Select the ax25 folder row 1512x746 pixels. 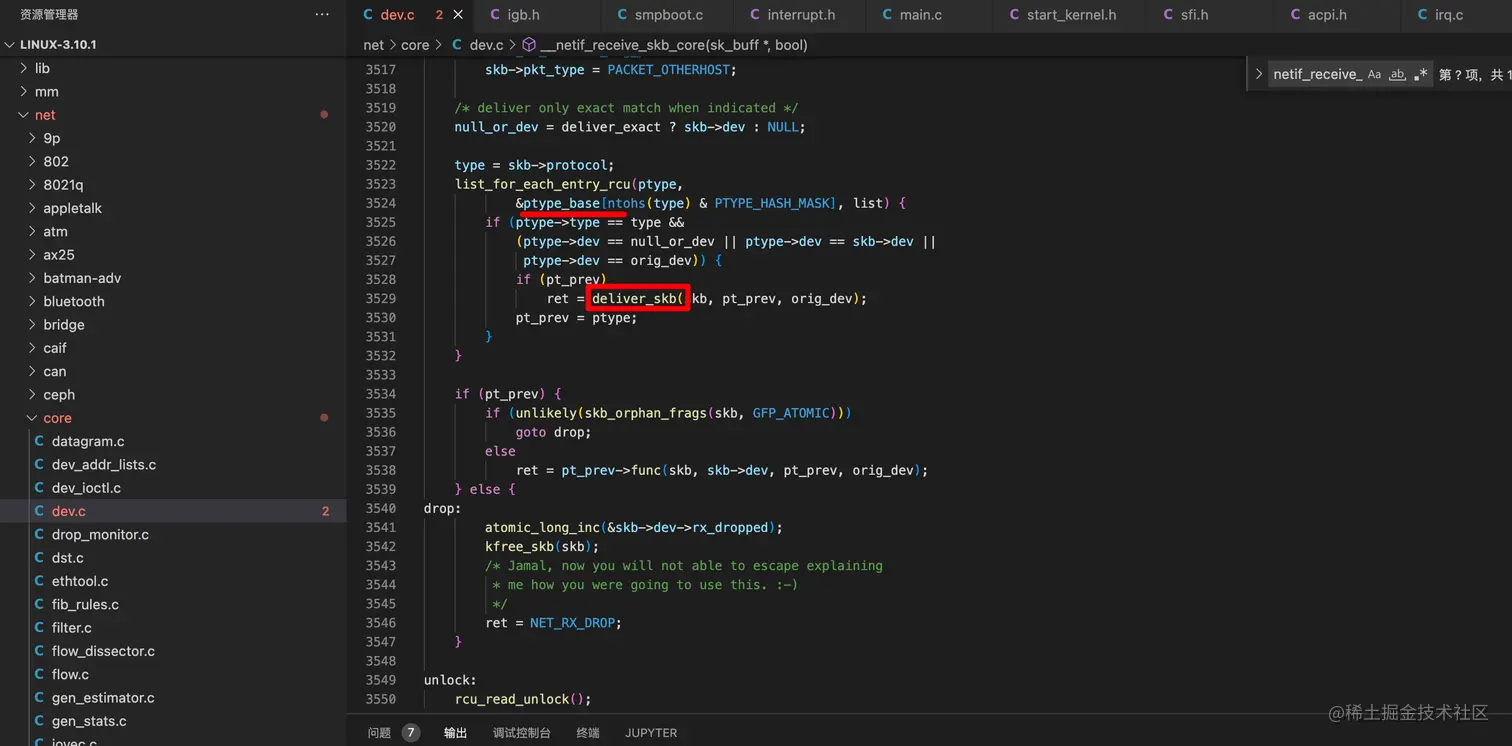[x=173, y=255]
